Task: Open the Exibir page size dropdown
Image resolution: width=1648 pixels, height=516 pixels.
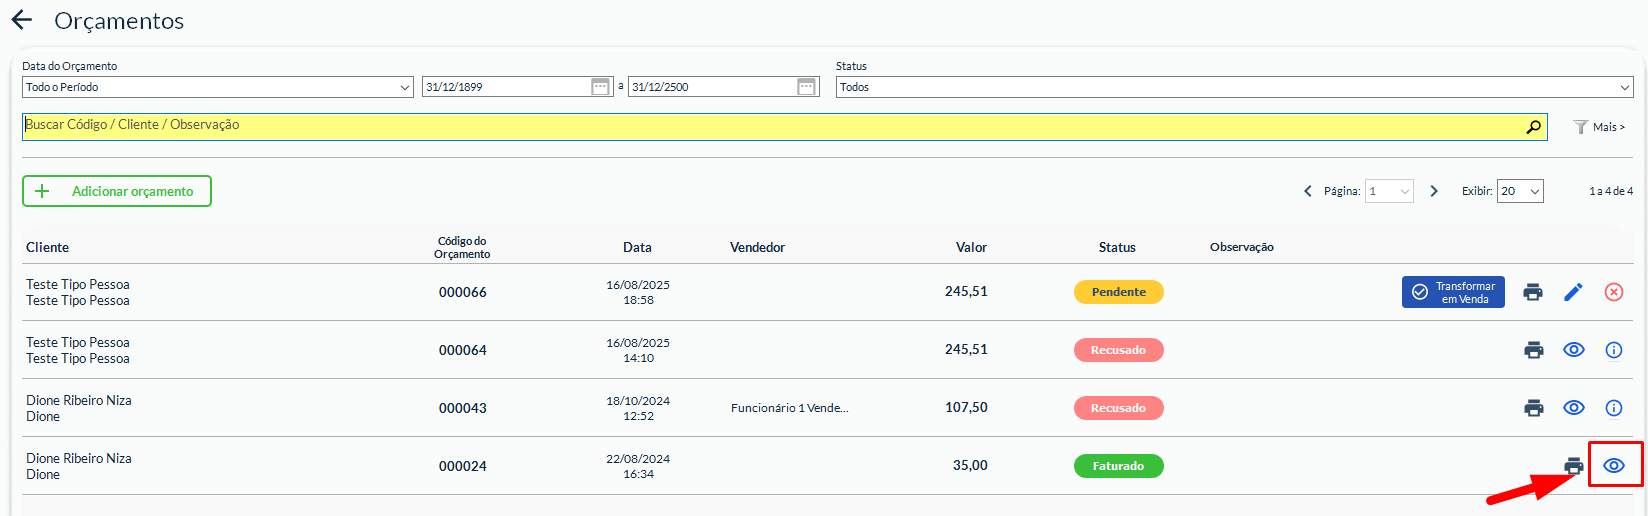Action: point(1519,191)
